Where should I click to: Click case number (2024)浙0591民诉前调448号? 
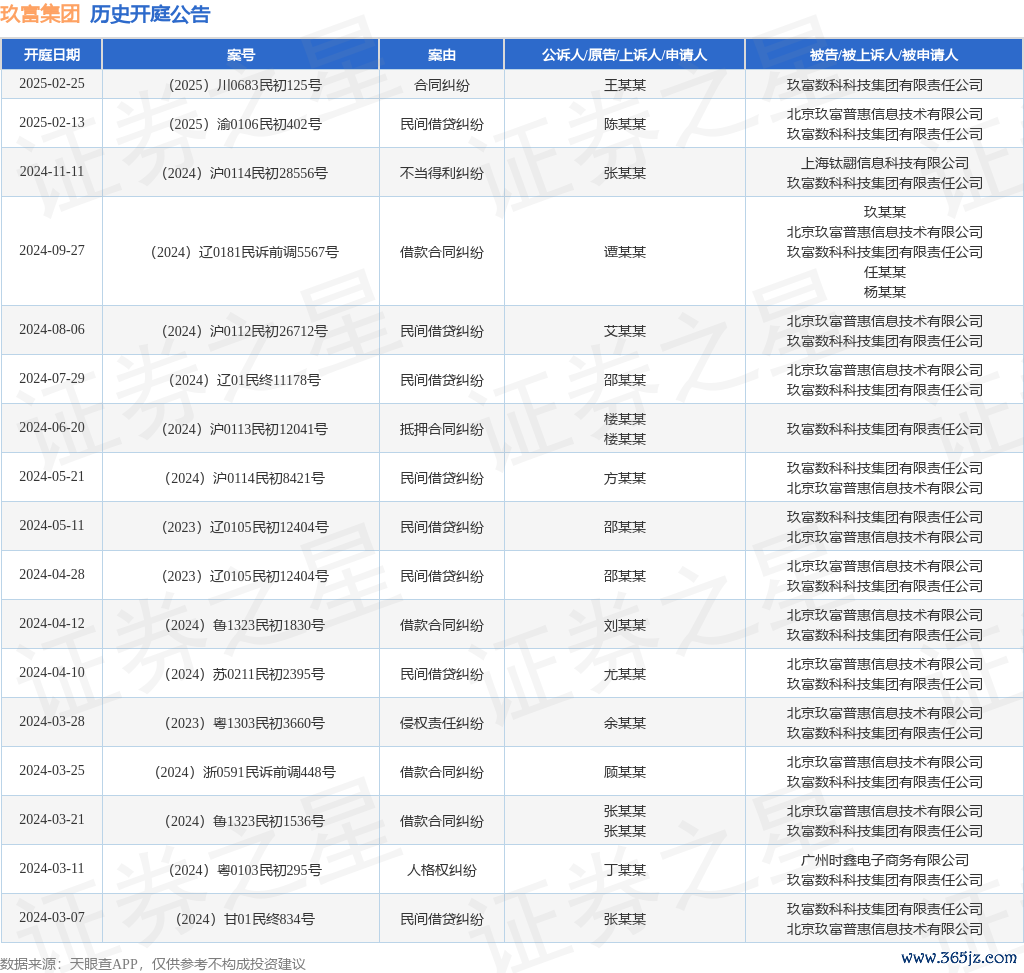pos(244,772)
